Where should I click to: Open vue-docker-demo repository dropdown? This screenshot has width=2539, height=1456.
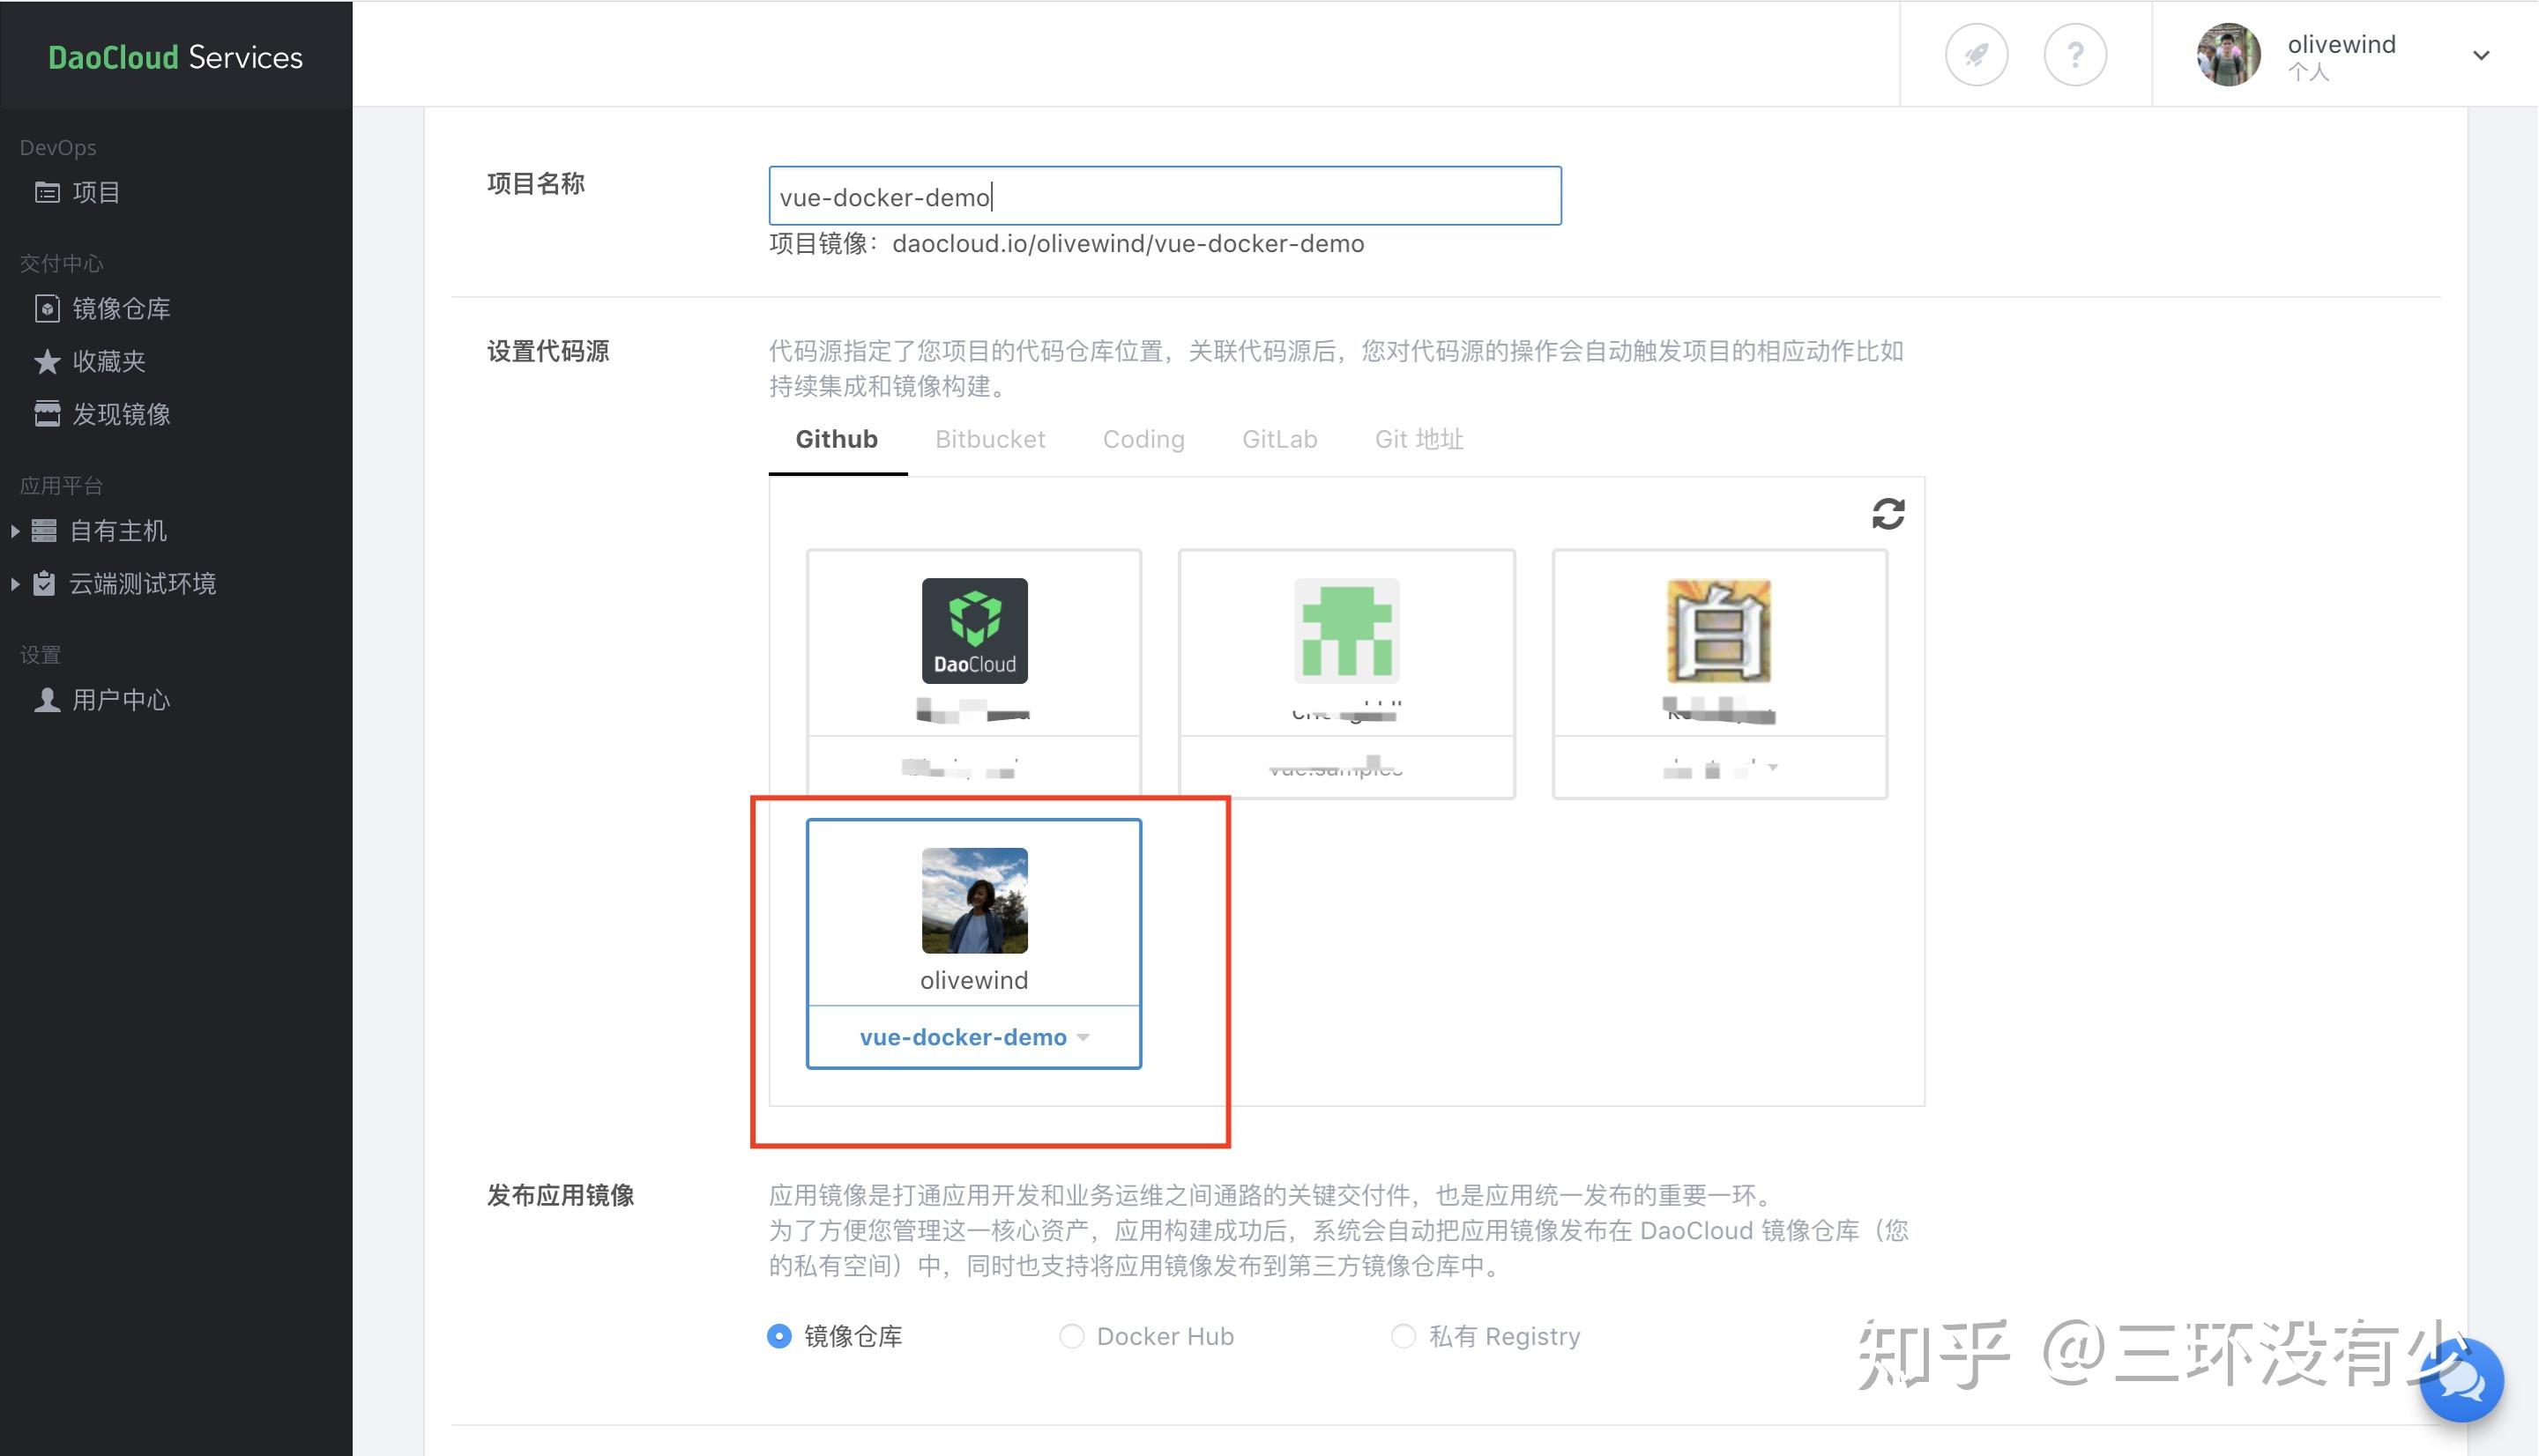[974, 1037]
